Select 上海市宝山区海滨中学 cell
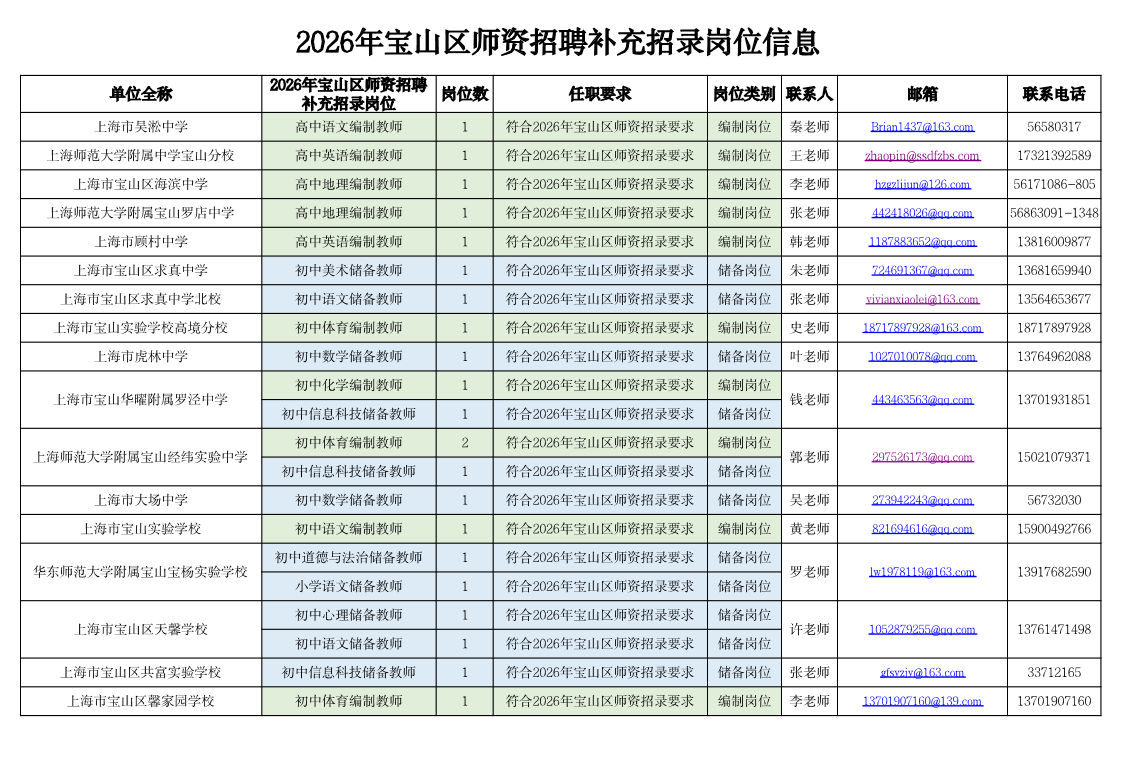 141,184
